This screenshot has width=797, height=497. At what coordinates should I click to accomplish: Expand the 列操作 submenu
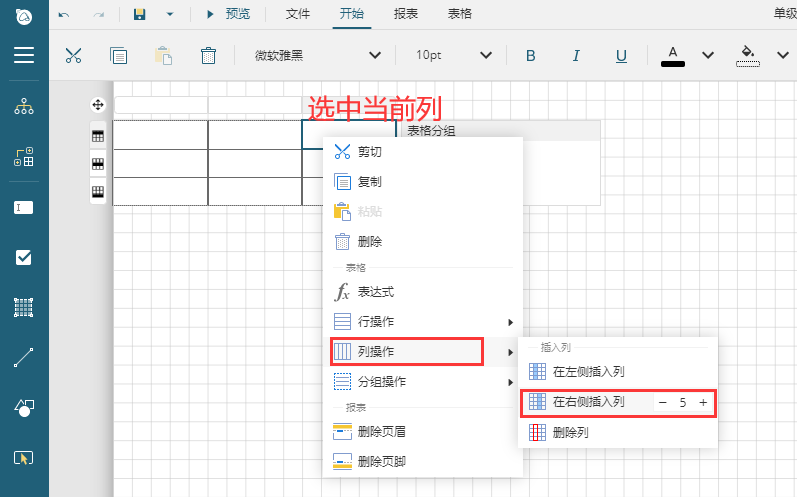pyautogui.click(x=422, y=352)
